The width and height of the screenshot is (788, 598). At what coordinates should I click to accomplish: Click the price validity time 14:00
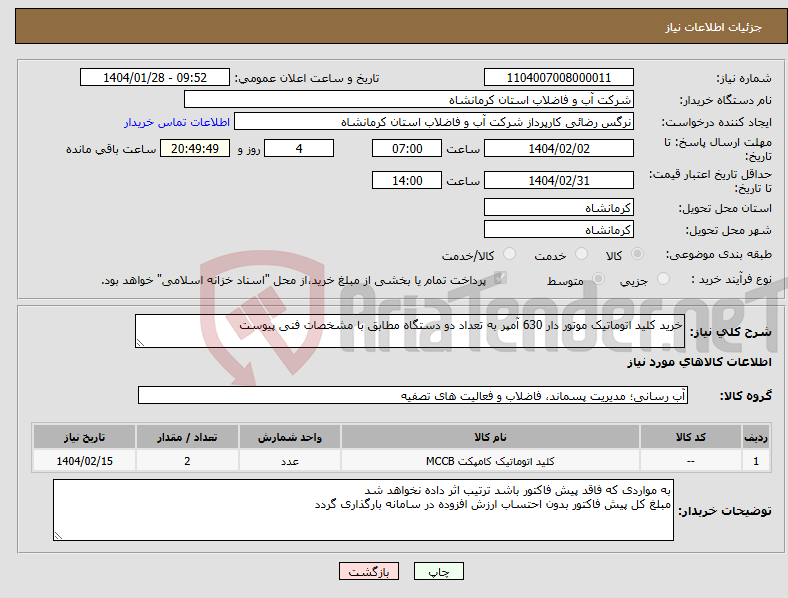(x=407, y=180)
